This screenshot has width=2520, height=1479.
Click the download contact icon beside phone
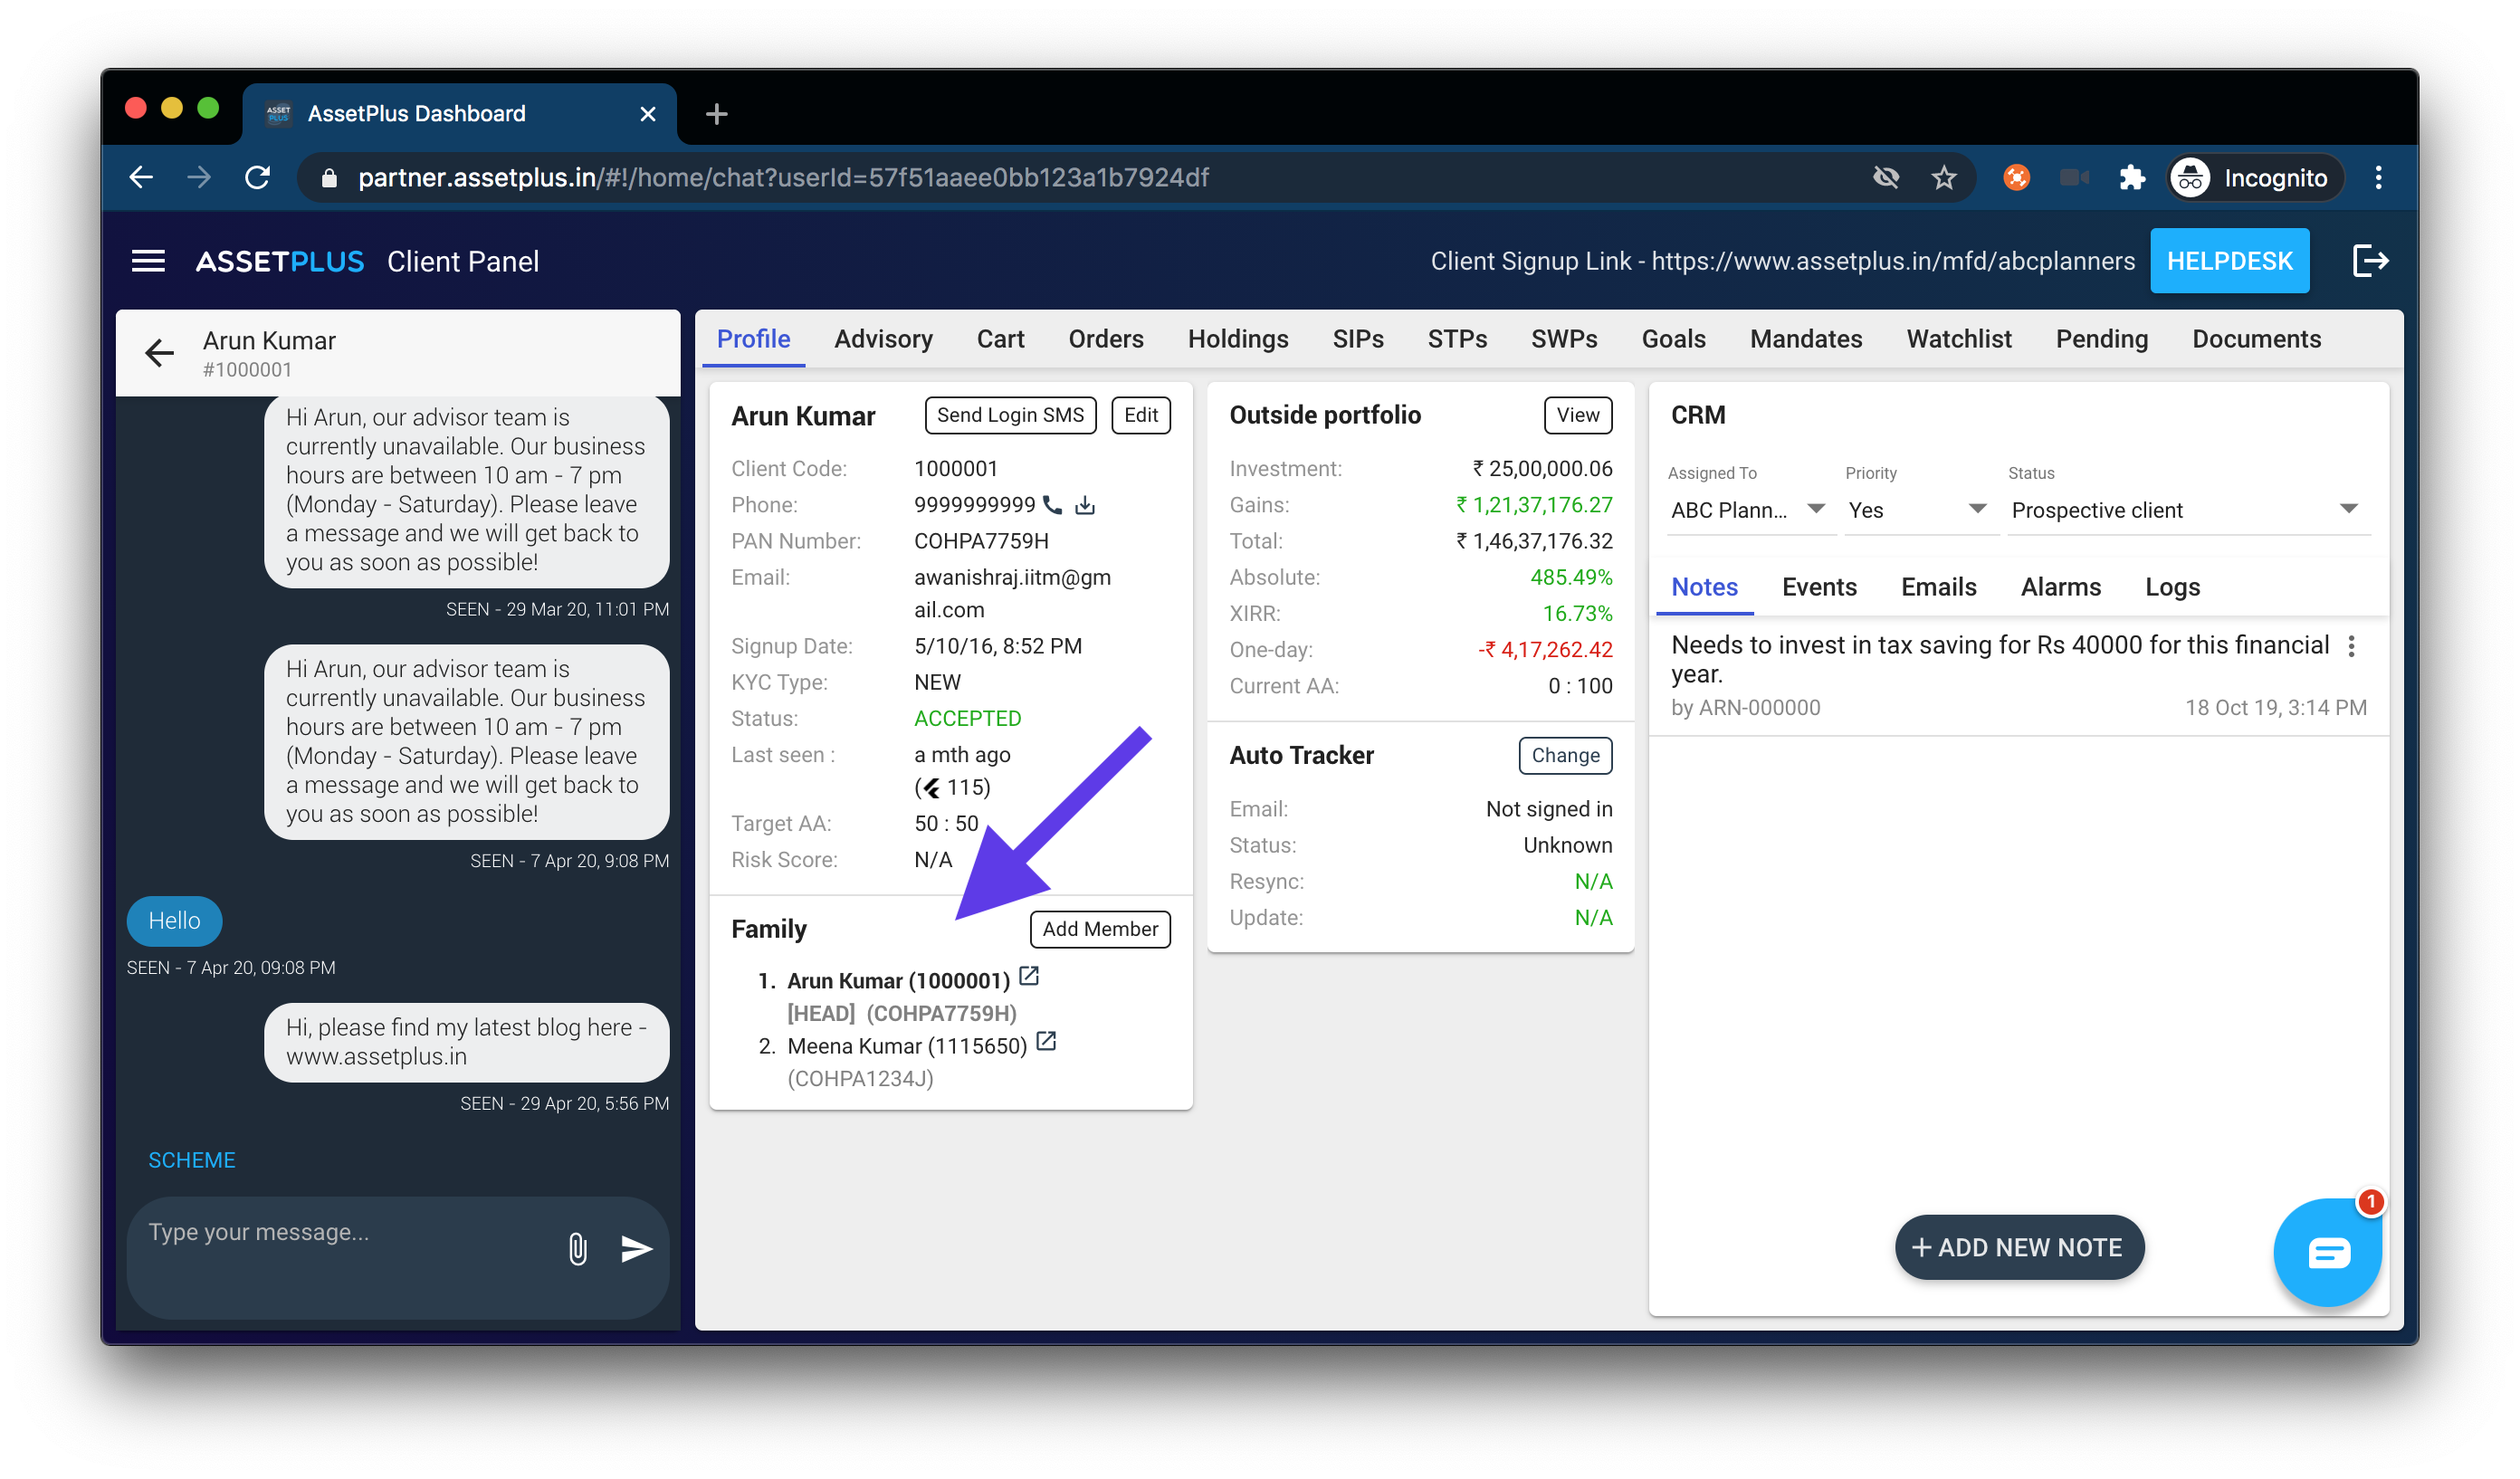click(x=1085, y=505)
